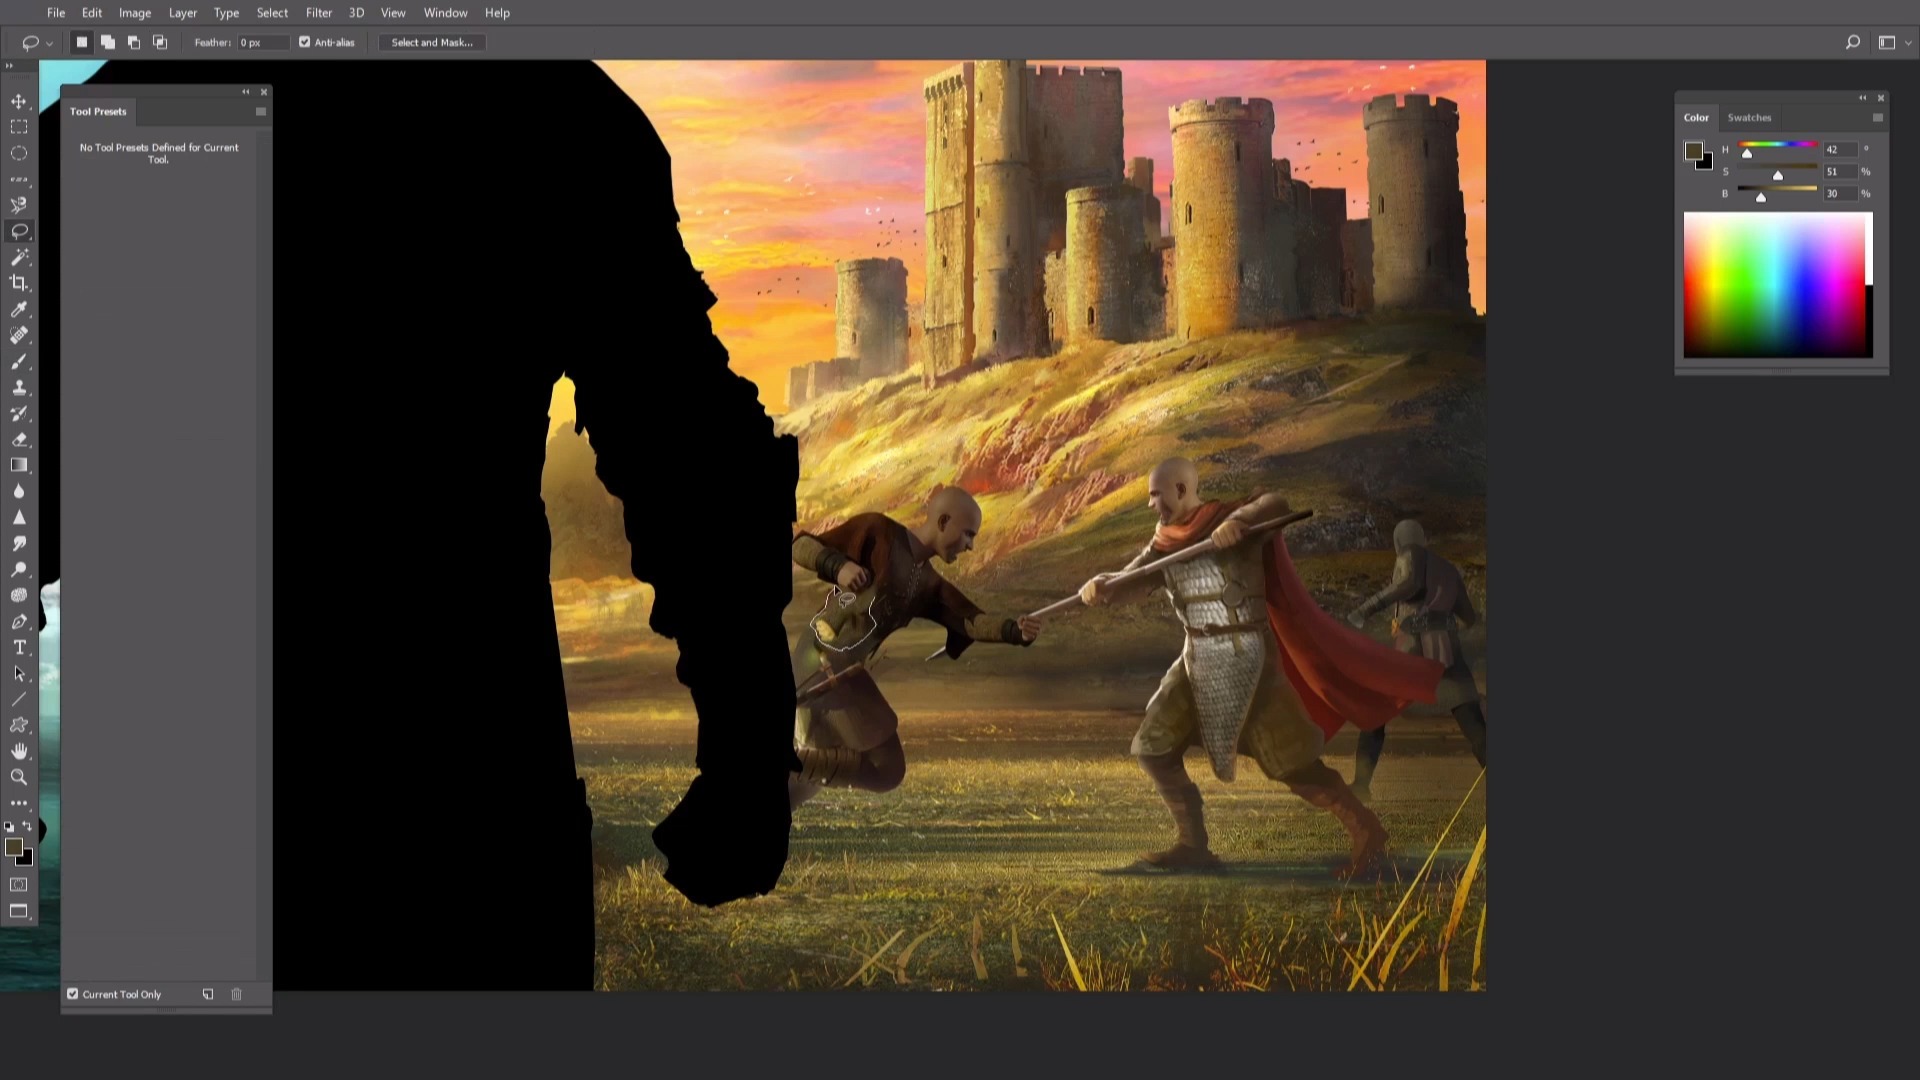The image size is (1920, 1080).
Task: Open the Layer menu
Action: click(x=183, y=13)
